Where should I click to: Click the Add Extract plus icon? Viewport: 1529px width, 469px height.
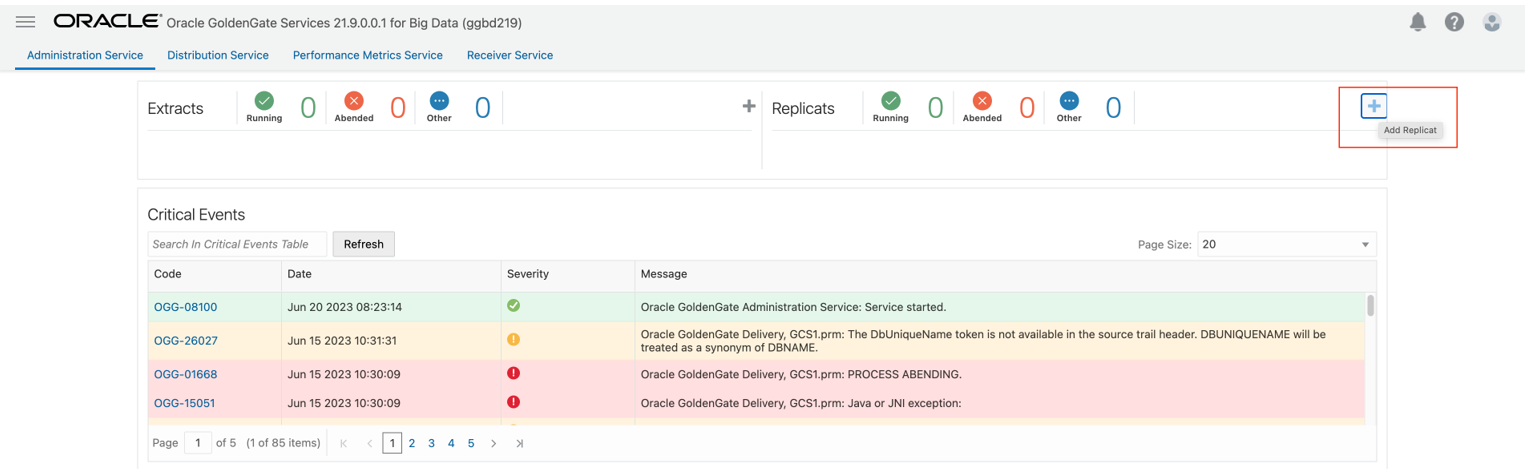pyautogui.click(x=748, y=106)
